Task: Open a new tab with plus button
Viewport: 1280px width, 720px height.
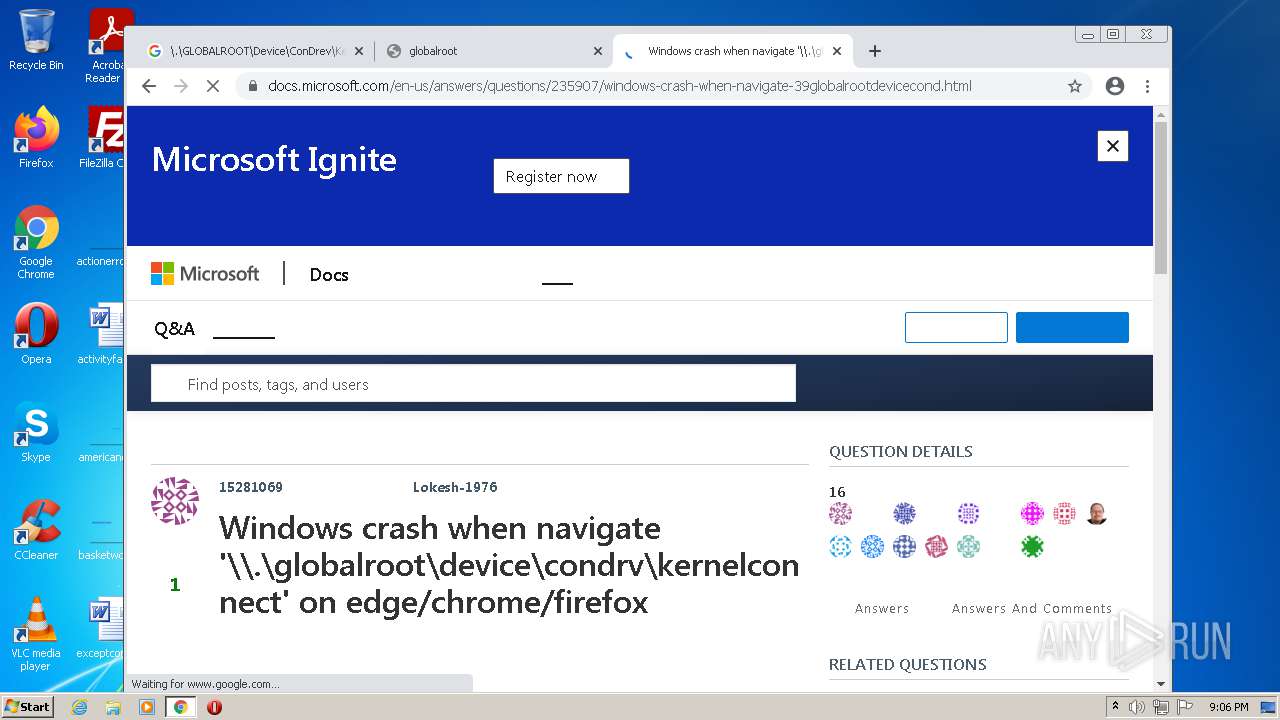Action: 875,51
